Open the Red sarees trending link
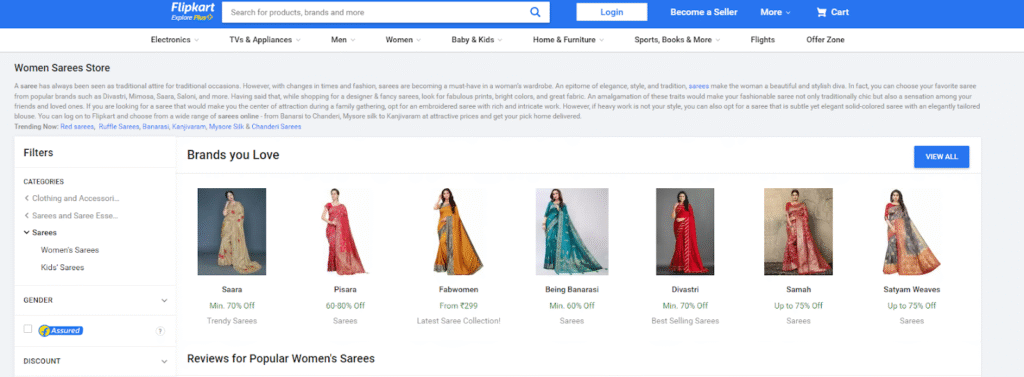Image resolution: width=1024 pixels, height=377 pixels. click(x=76, y=127)
